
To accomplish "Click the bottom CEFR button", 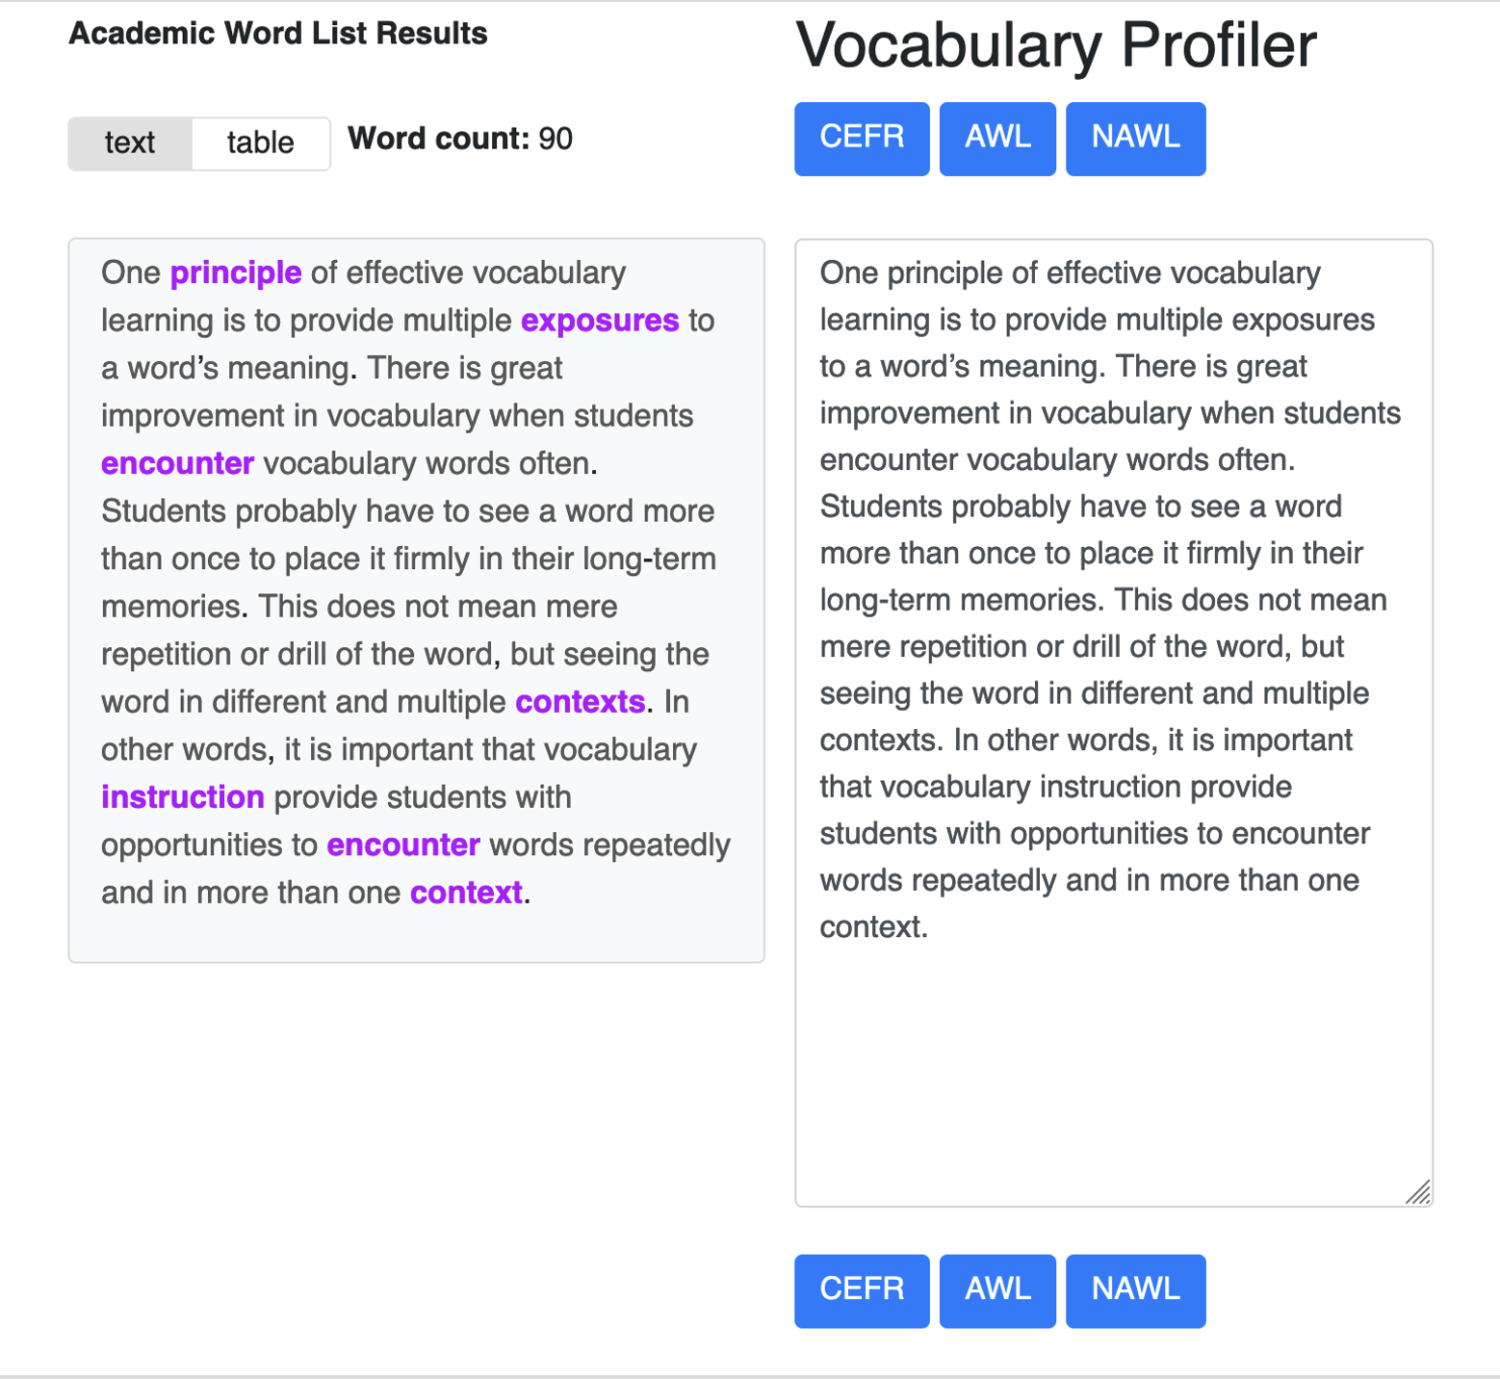I will pyautogui.click(x=861, y=1290).
